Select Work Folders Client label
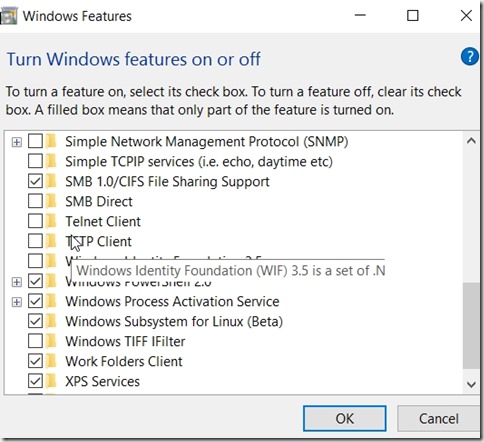The height and width of the screenshot is (442, 484). tap(124, 361)
